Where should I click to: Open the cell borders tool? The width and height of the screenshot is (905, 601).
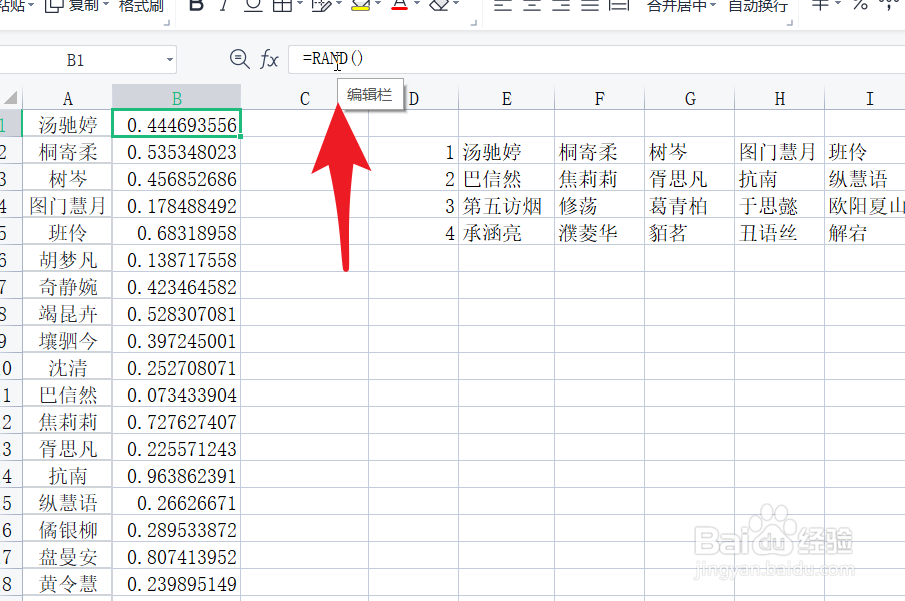coord(282,7)
